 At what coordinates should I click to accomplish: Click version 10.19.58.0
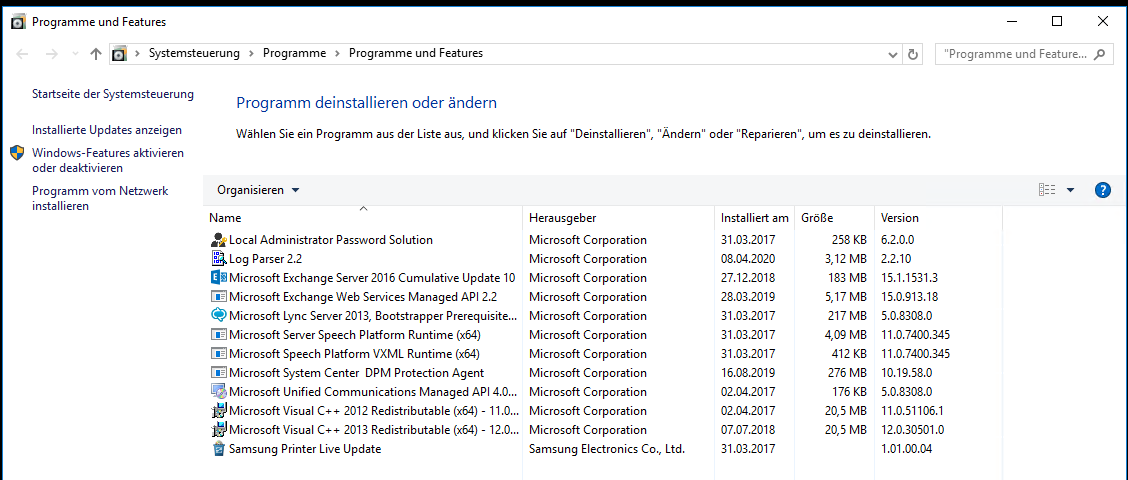coord(906,373)
